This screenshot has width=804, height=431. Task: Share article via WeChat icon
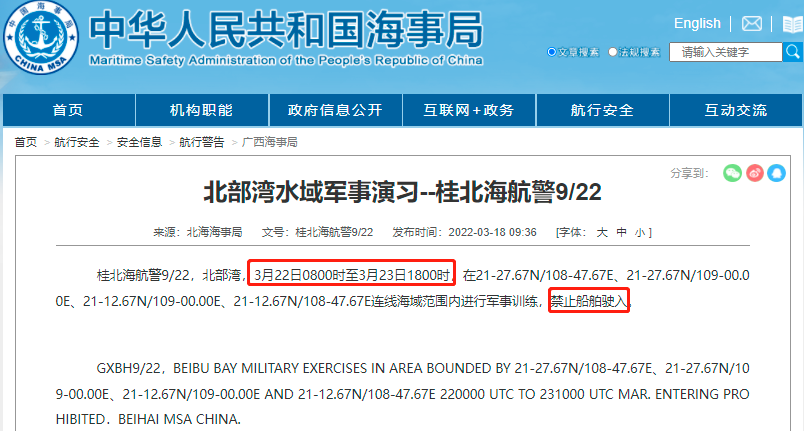pyautogui.click(x=732, y=173)
